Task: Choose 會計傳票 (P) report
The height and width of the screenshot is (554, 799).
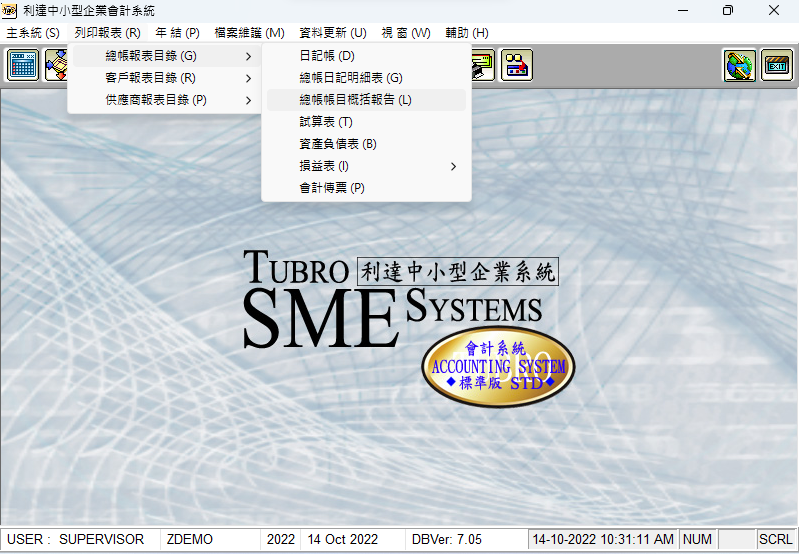Action: (x=366, y=188)
